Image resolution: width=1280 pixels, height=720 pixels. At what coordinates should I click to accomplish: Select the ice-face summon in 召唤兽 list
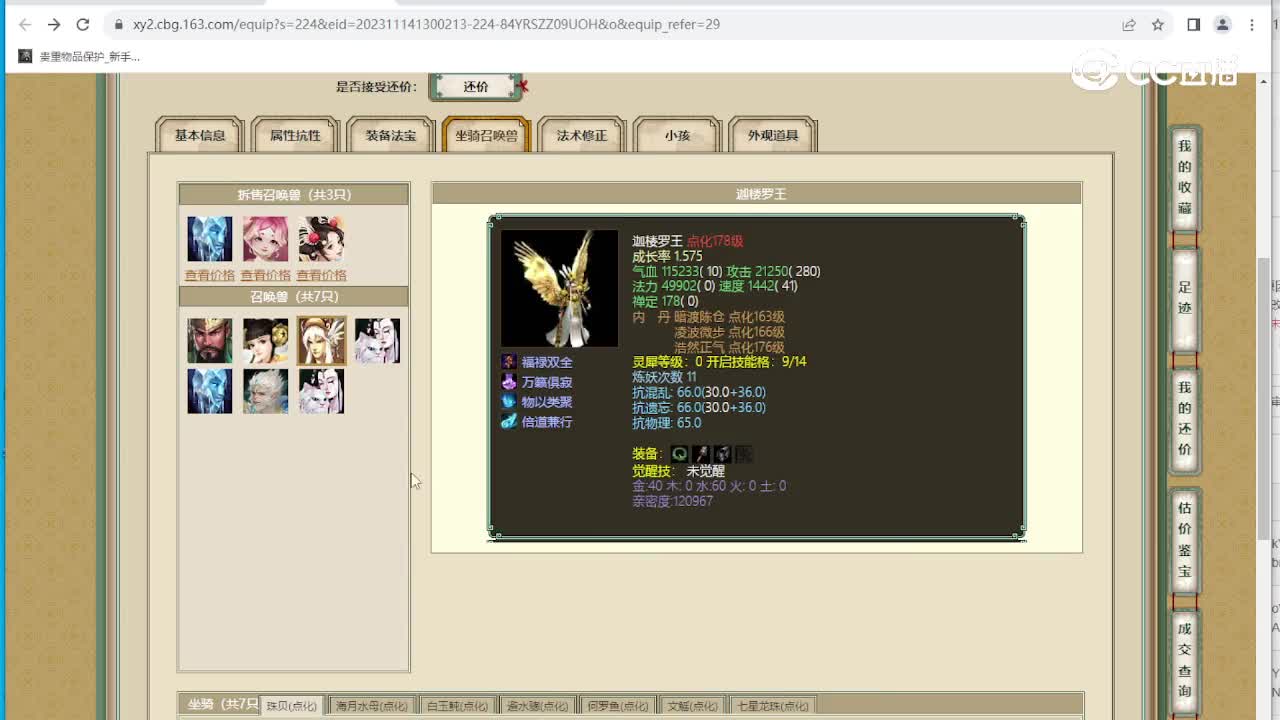click(x=210, y=391)
